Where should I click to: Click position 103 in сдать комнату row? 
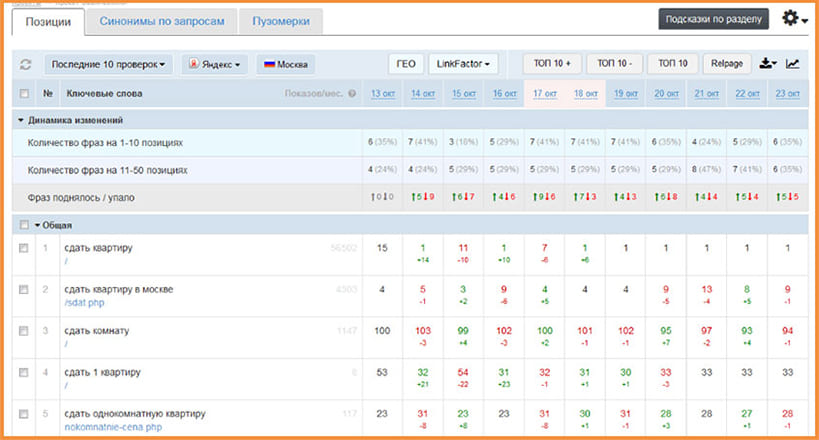pos(423,331)
